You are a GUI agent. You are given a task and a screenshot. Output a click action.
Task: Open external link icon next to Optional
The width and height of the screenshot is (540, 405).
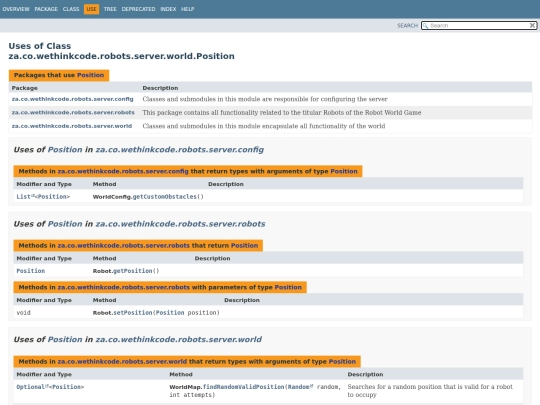pos(47,386)
